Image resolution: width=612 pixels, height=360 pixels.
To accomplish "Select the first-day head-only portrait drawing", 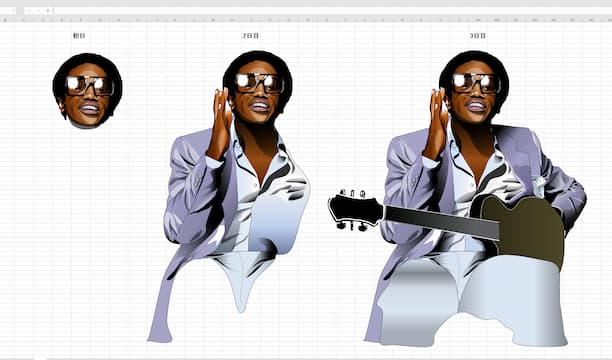I will click(87, 91).
